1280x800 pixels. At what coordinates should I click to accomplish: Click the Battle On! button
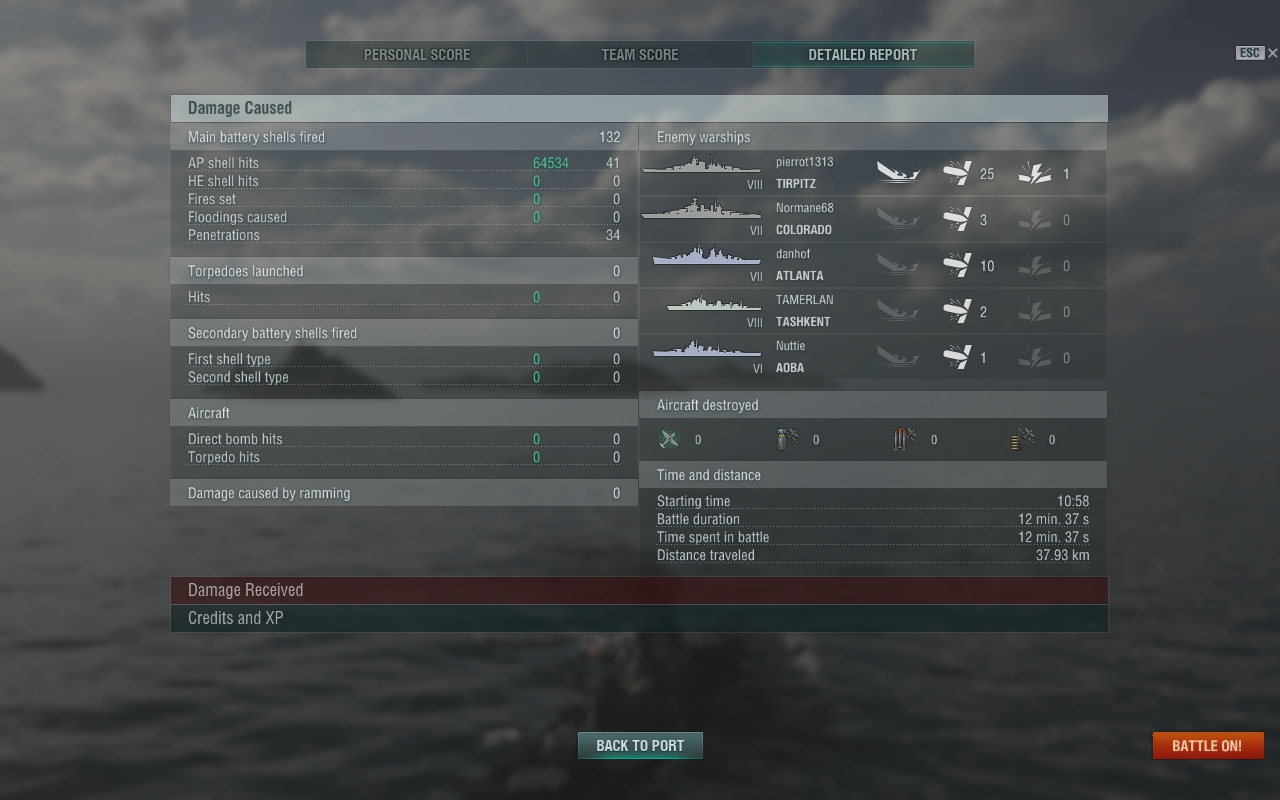coord(1208,746)
